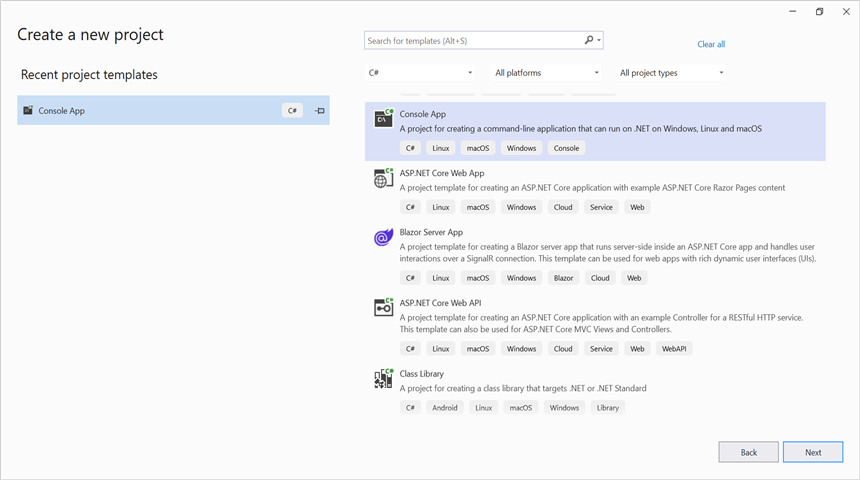Expand the All platforms dropdown
Image resolution: width=860 pixels, height=480 pixels.
[x=547, y=73]
